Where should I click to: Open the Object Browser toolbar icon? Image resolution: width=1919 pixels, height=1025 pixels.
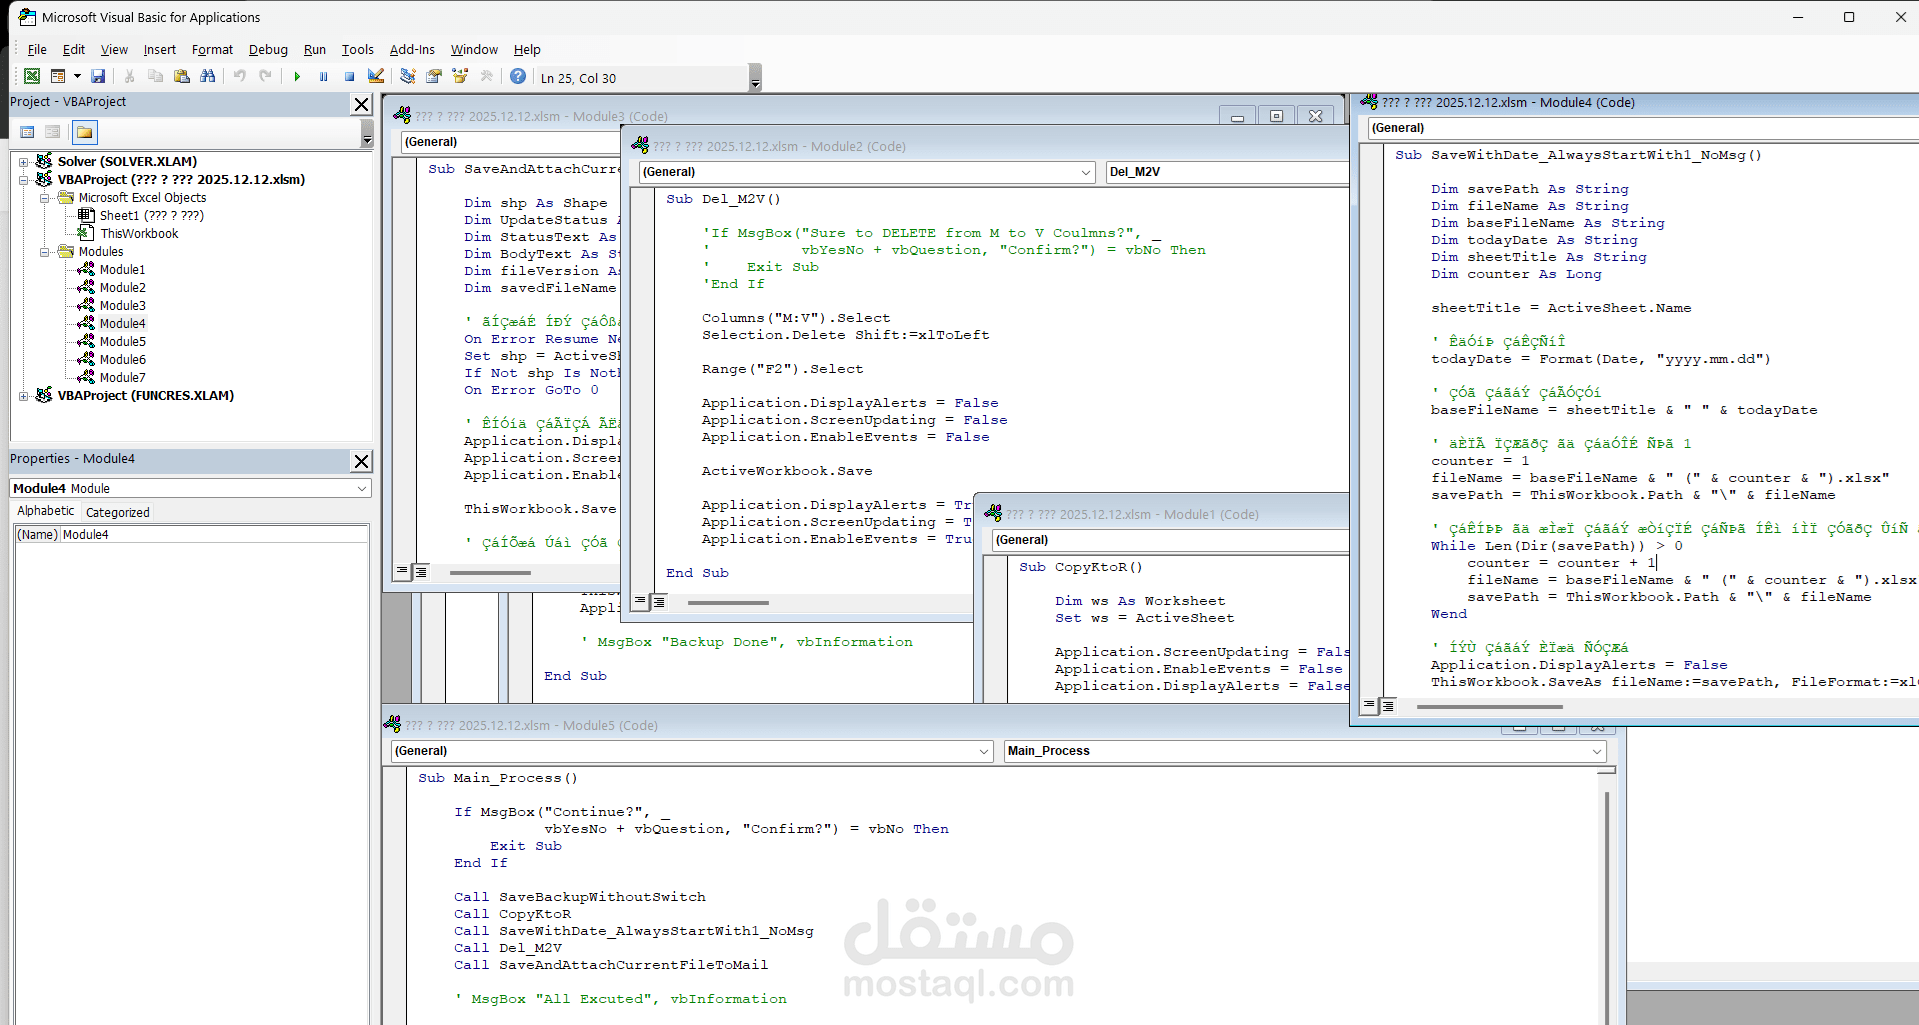point(460,76)
